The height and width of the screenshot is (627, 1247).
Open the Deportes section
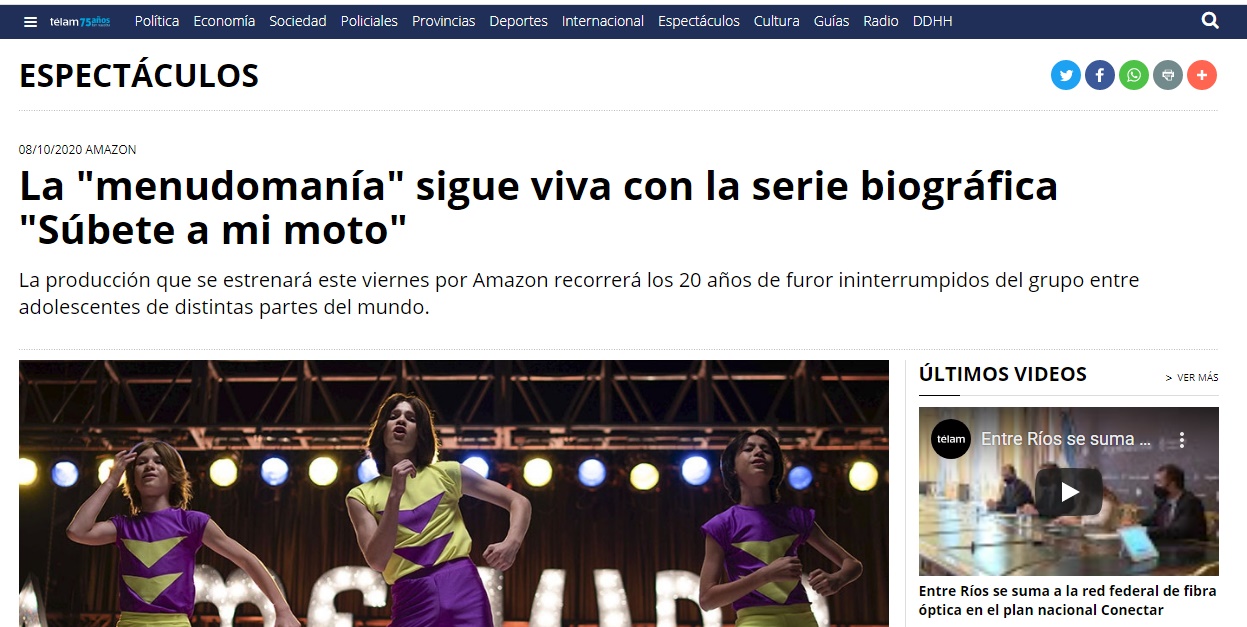point(518,21)
